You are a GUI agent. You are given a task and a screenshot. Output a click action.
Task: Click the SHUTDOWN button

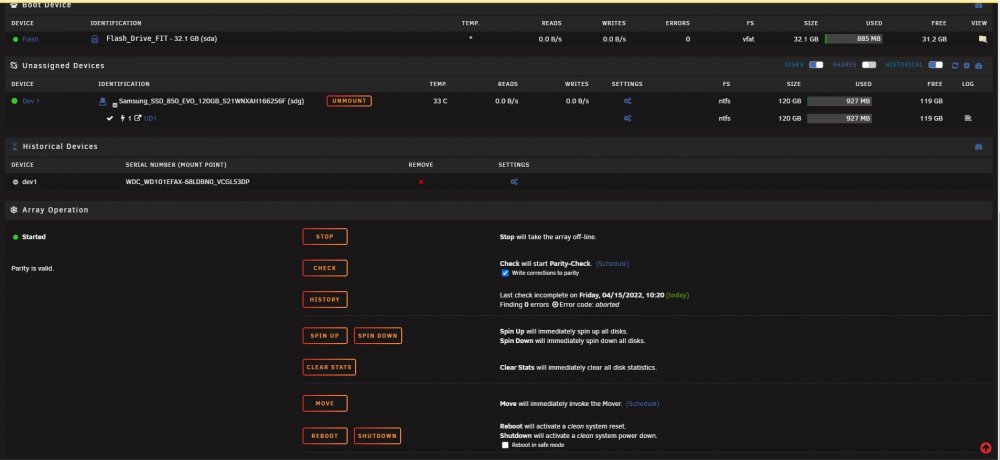[377, 436]
